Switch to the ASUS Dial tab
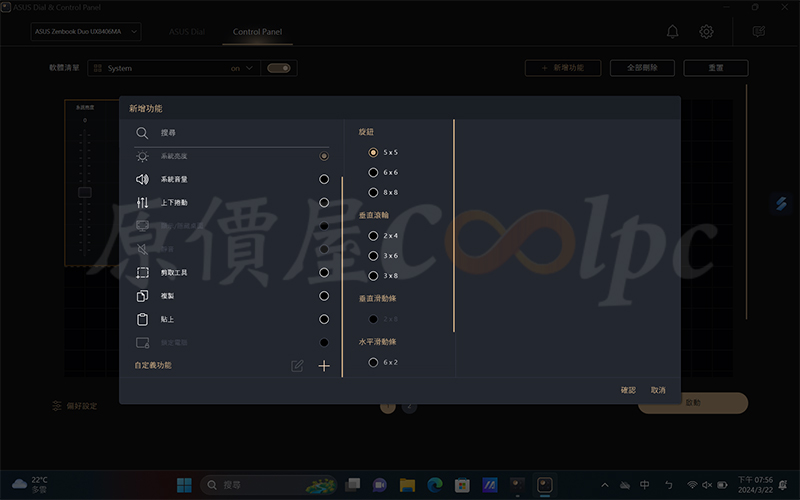The image size is (800, 500). (187, 32)
